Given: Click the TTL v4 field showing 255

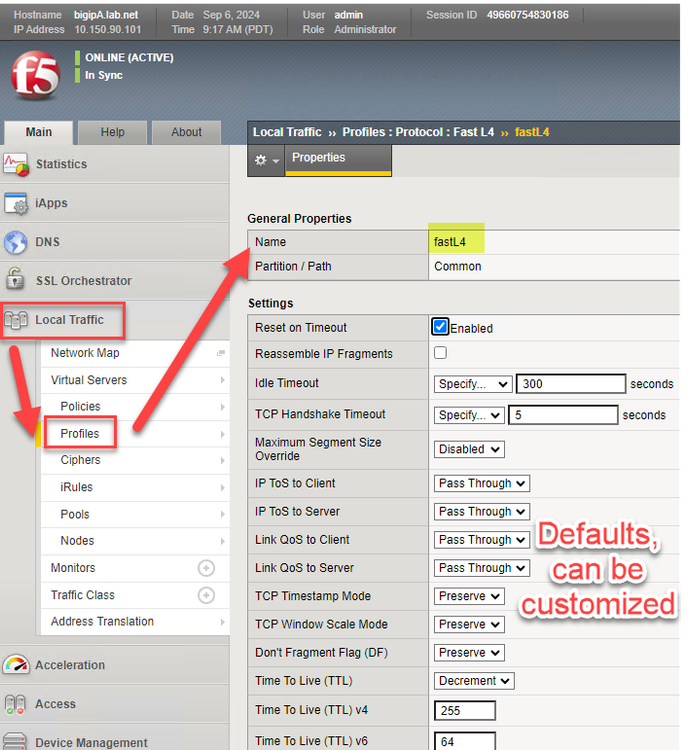Looking at the screenshot, I should 465,711.
